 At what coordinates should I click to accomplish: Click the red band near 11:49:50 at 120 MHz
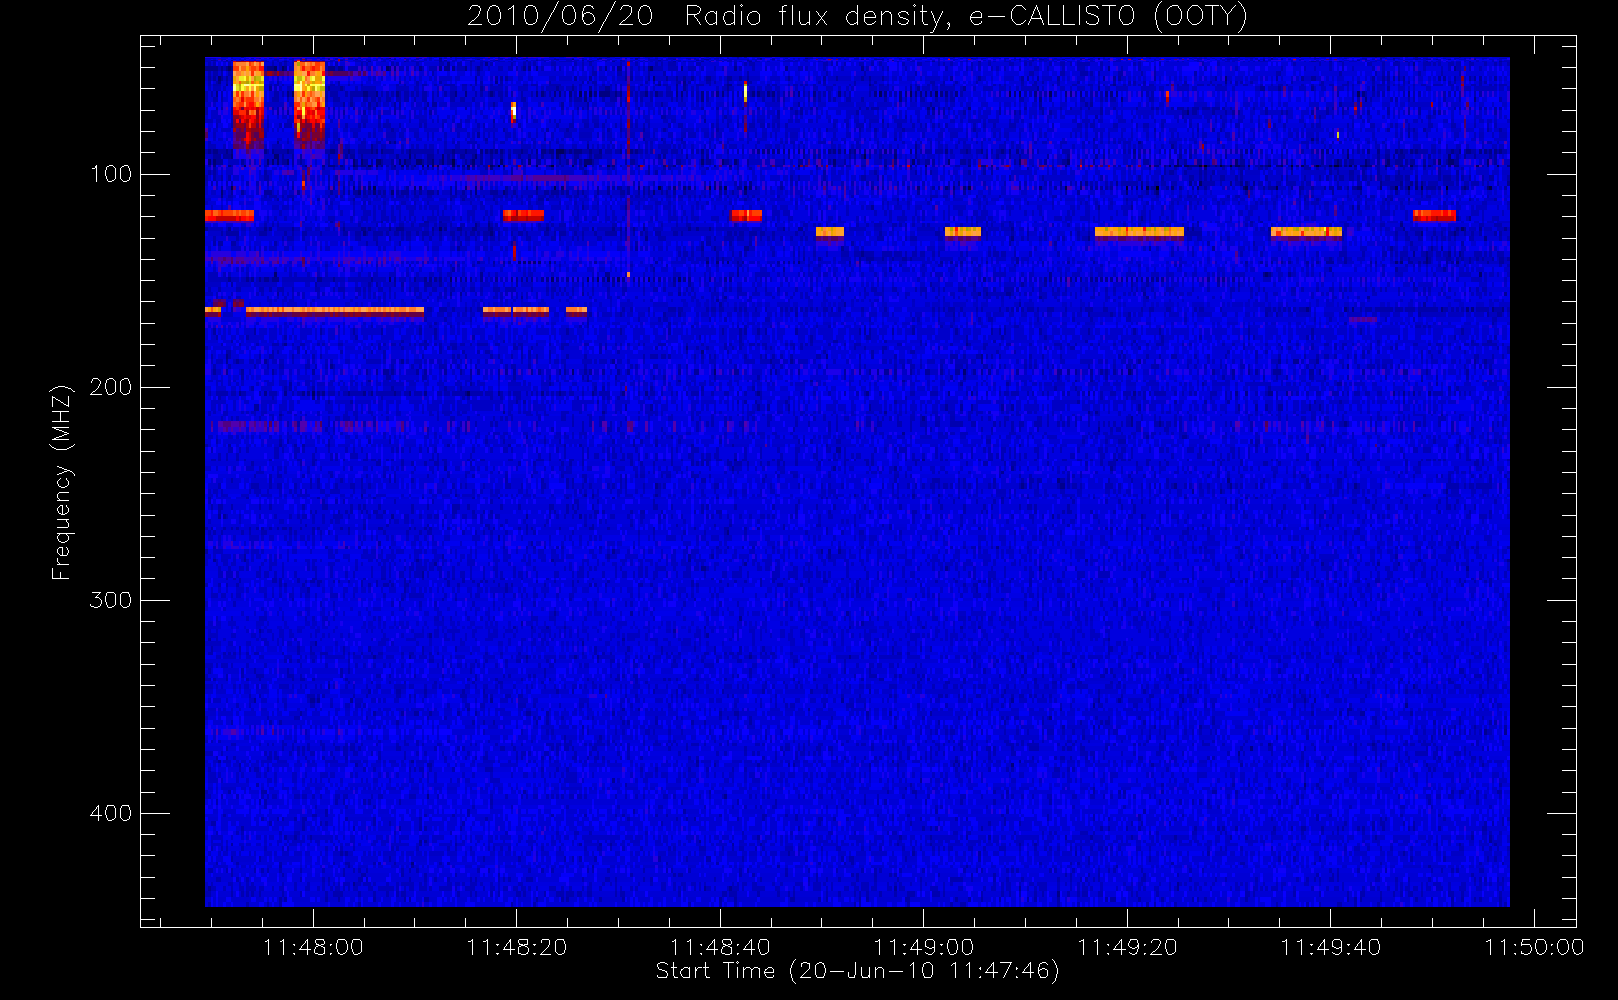point(1434,215)
